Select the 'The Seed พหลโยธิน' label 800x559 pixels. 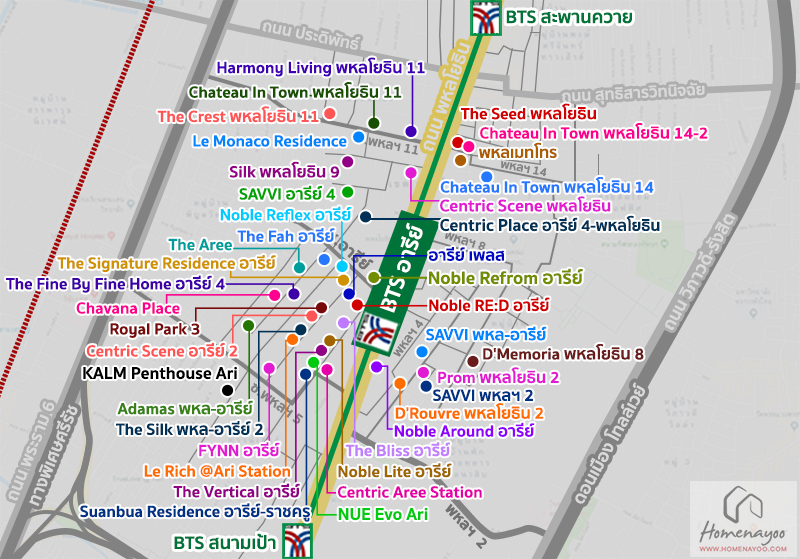point(529,114)
